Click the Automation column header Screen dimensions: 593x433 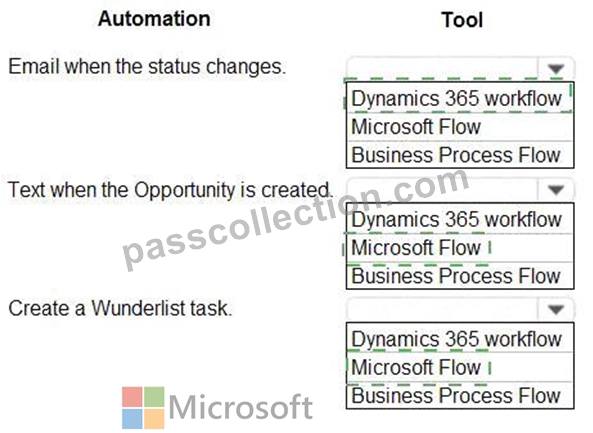(154, 19)
